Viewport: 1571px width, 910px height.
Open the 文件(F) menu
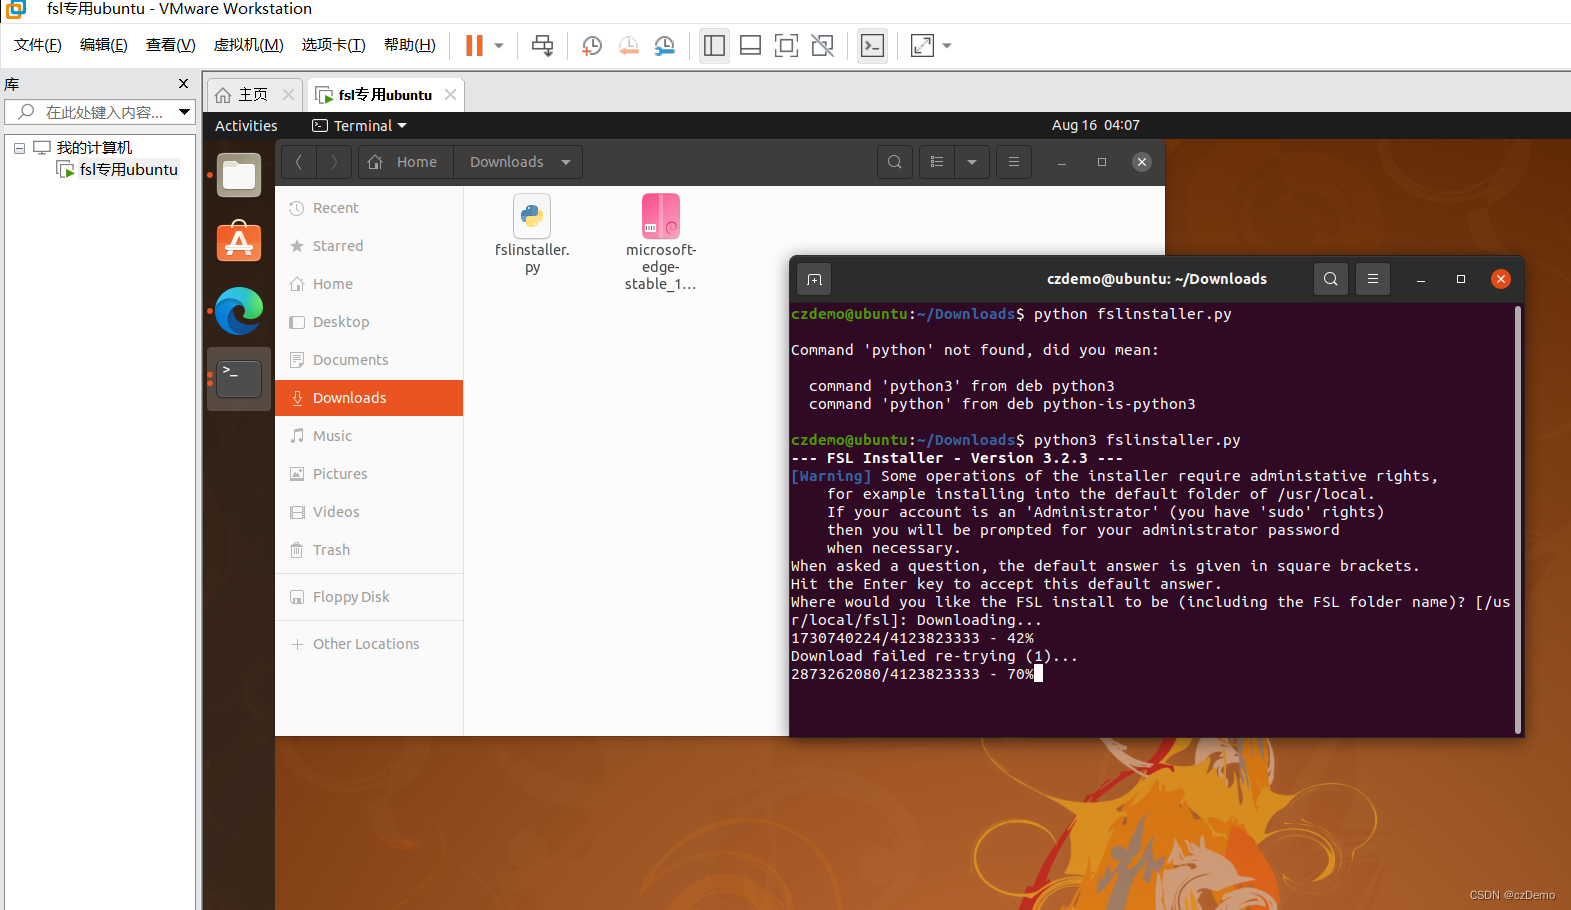(x=38, y=45)
